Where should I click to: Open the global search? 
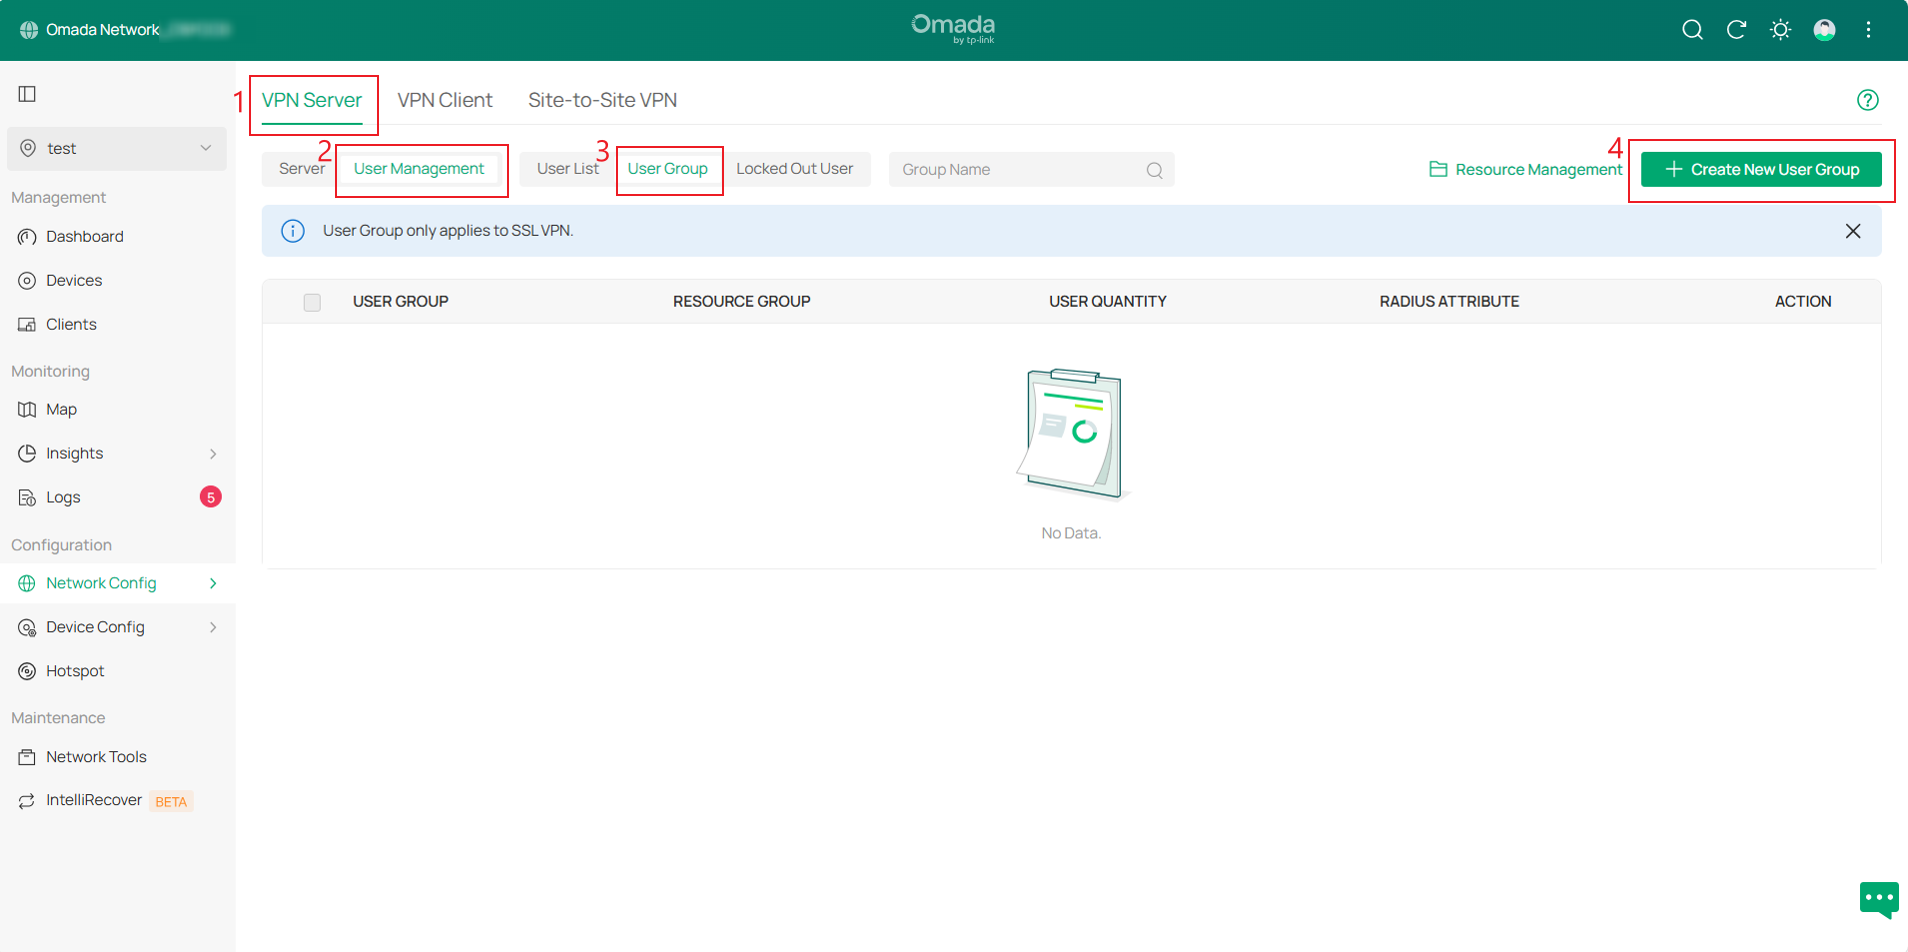(x=1692, y=30)
